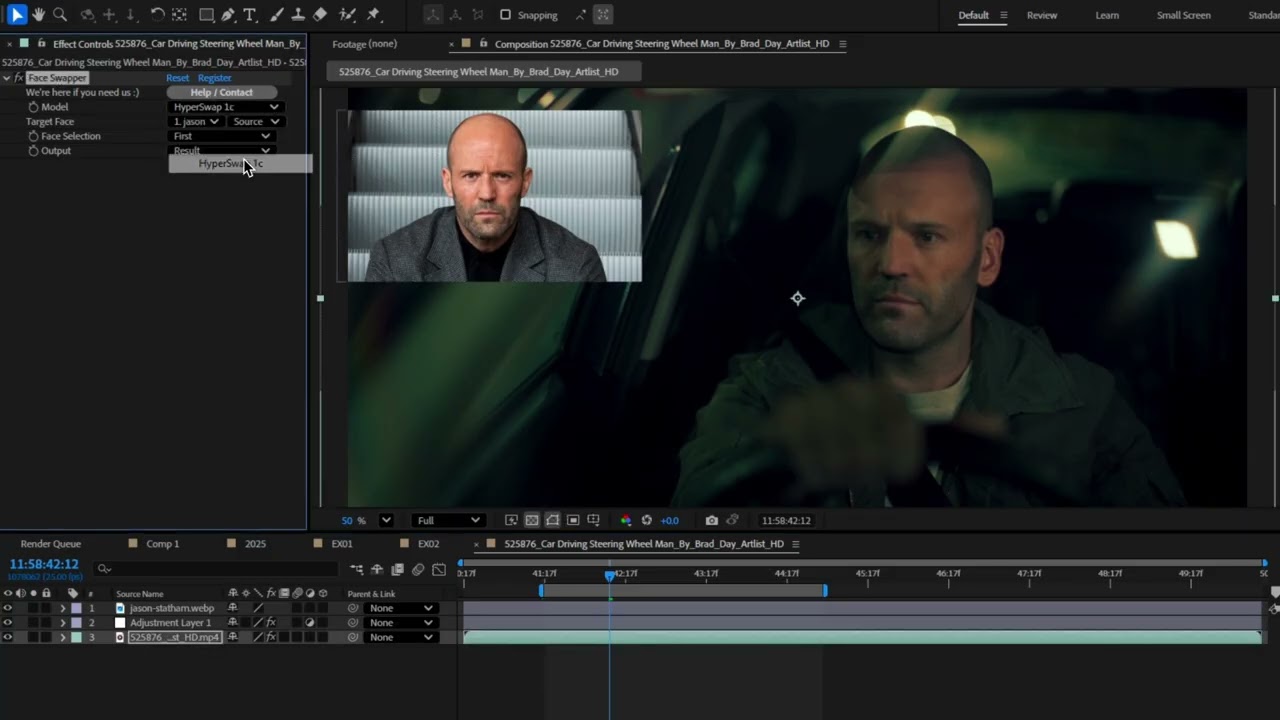Select the Rectangle shape tool
This screenshot has height=720, width=1280.
(206, 15)
